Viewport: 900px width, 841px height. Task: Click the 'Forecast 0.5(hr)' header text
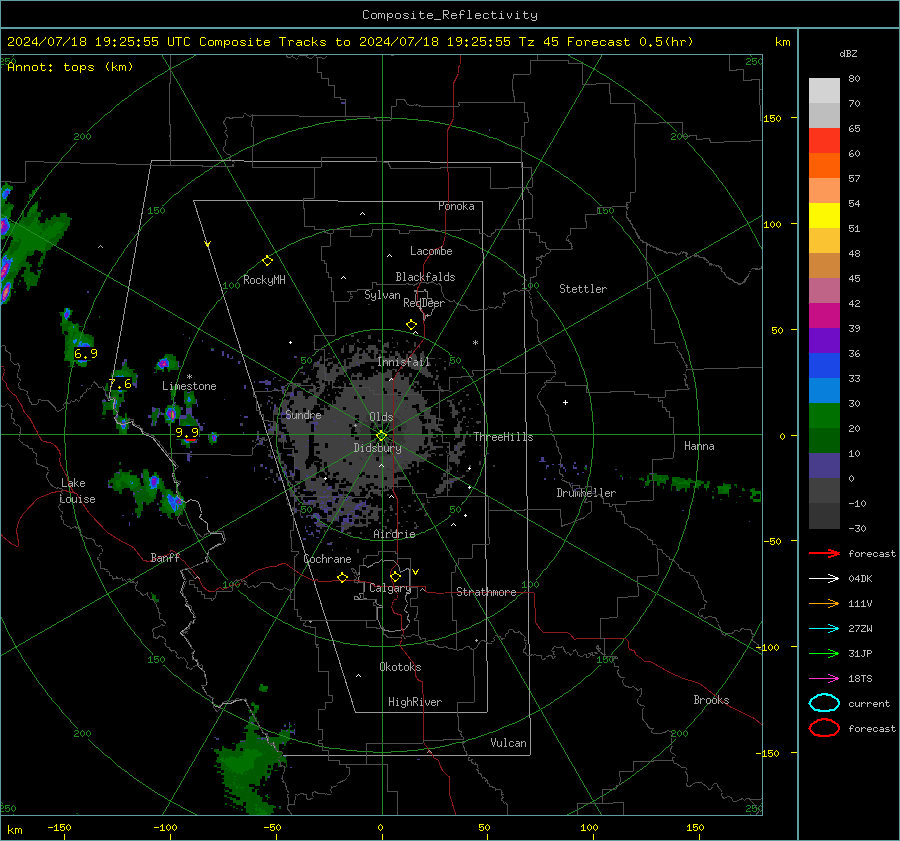point(630,42)
